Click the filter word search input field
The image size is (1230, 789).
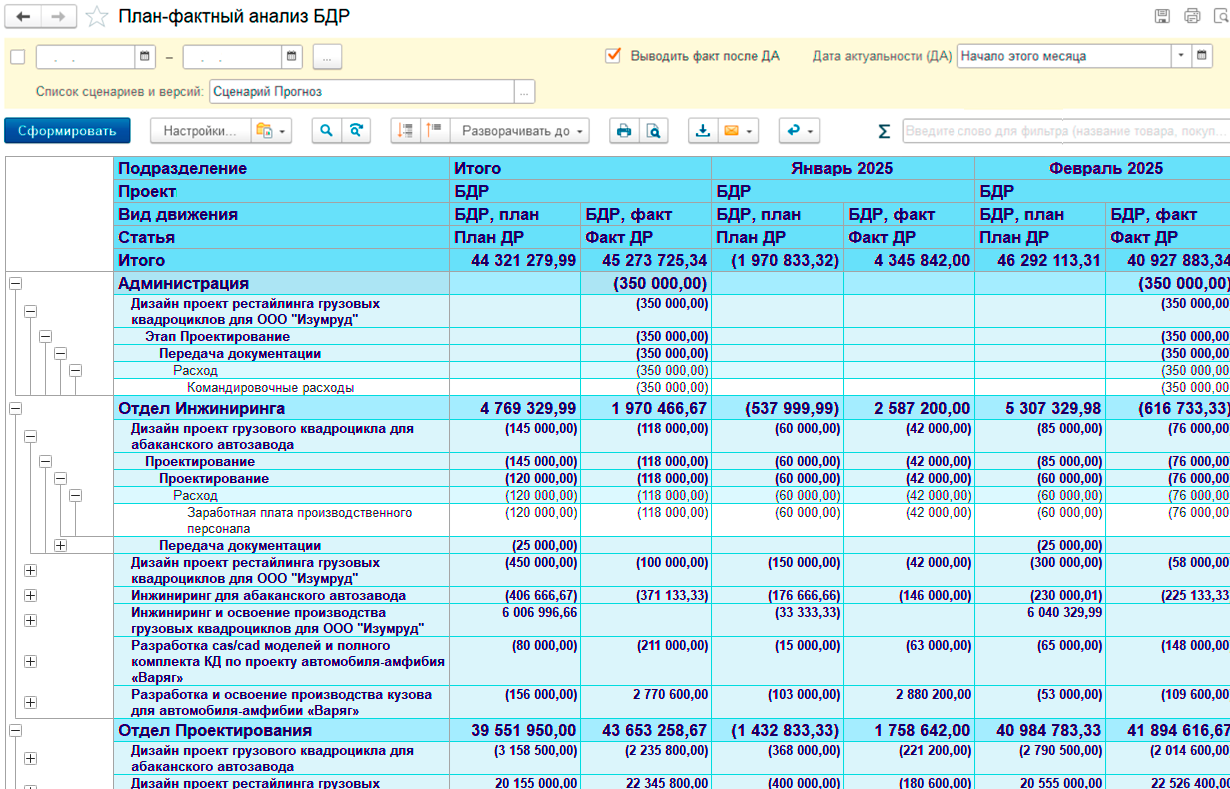tap(1064, 131)
